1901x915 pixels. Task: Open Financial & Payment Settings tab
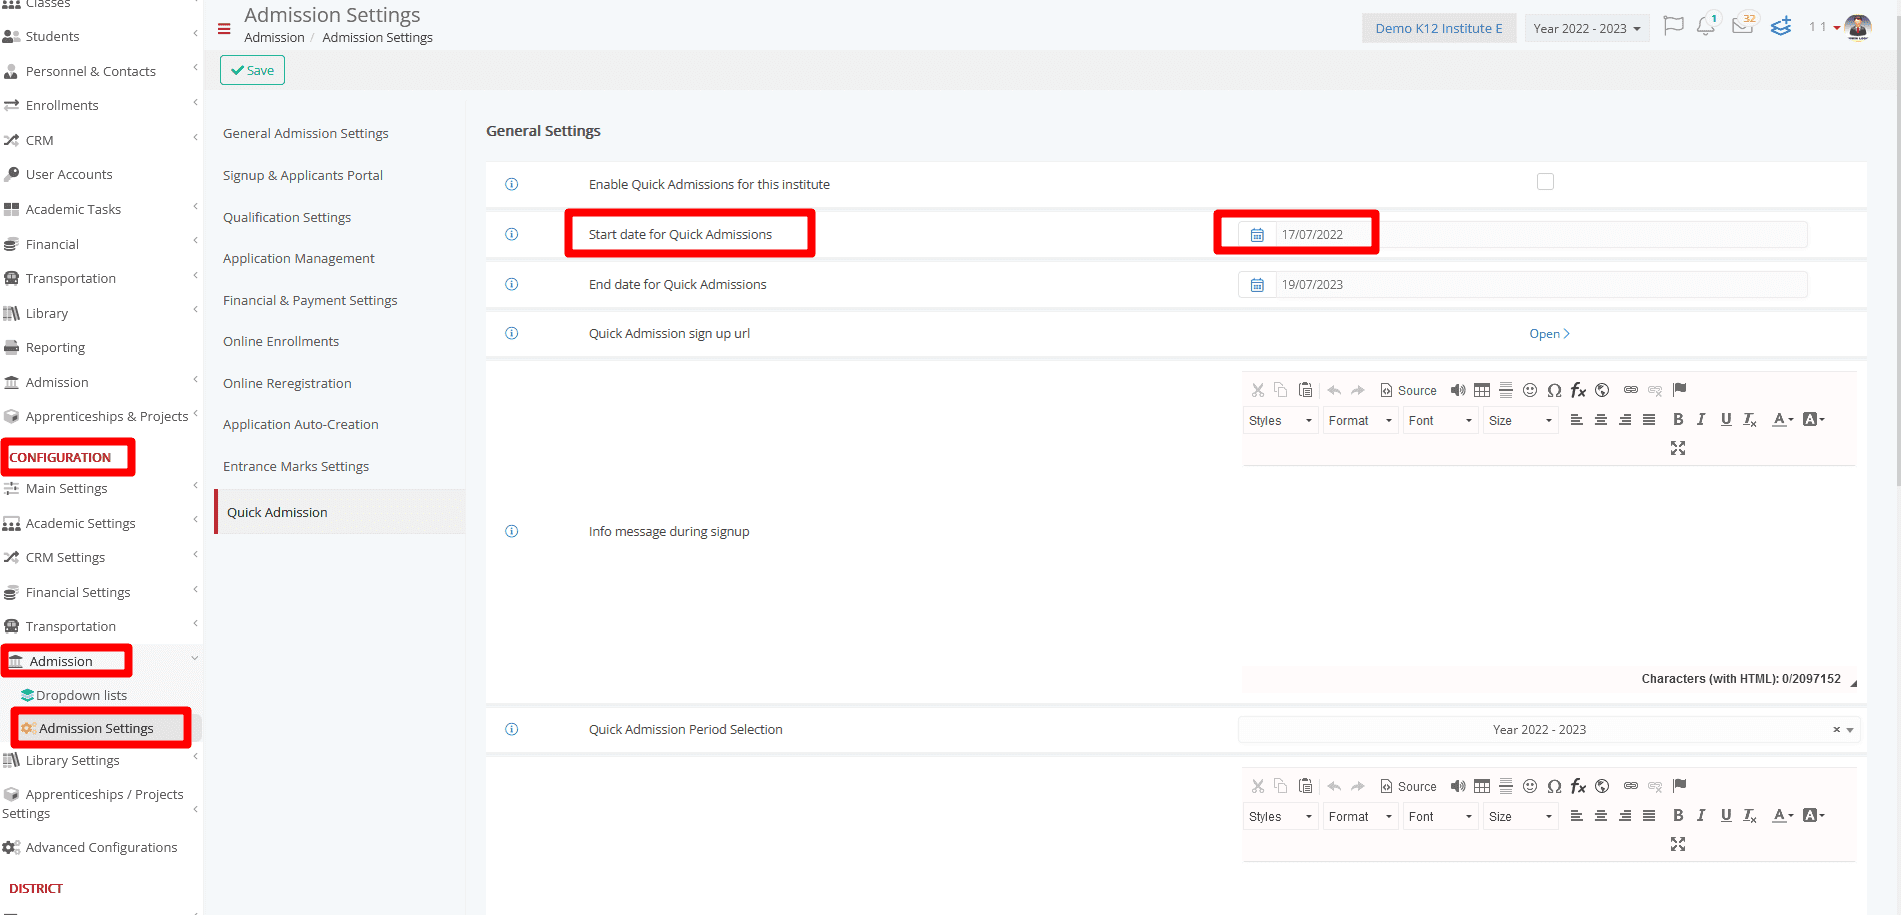(x=310, y=300)
